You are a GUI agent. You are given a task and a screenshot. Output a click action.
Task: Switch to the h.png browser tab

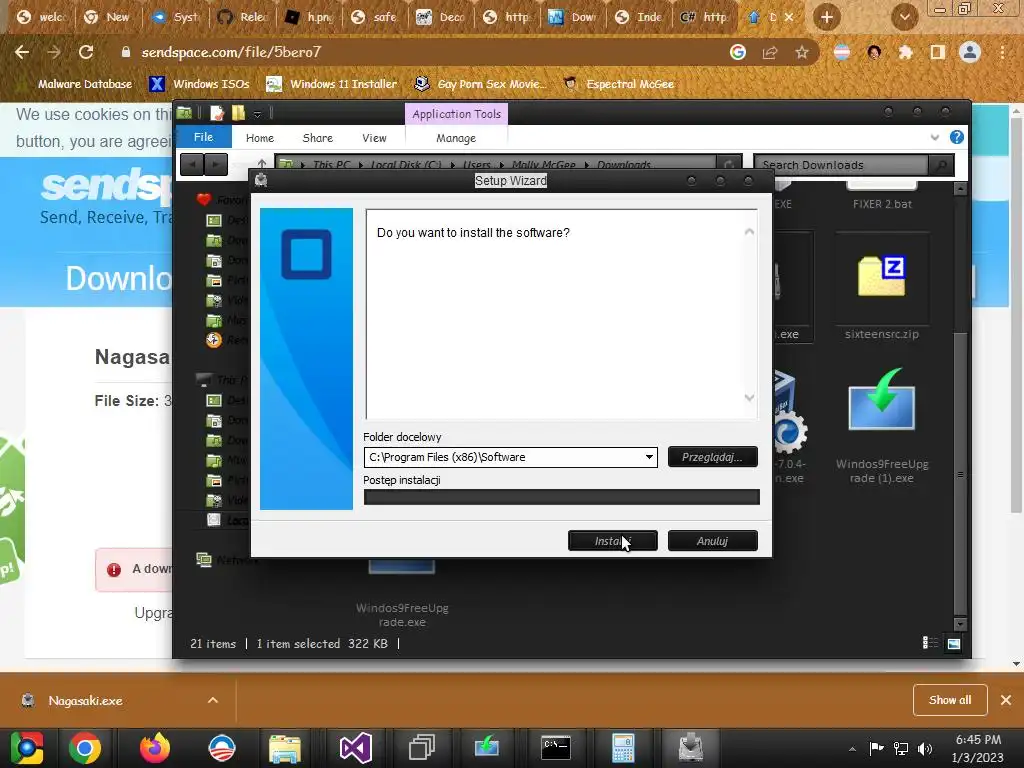tap(310, 17)
